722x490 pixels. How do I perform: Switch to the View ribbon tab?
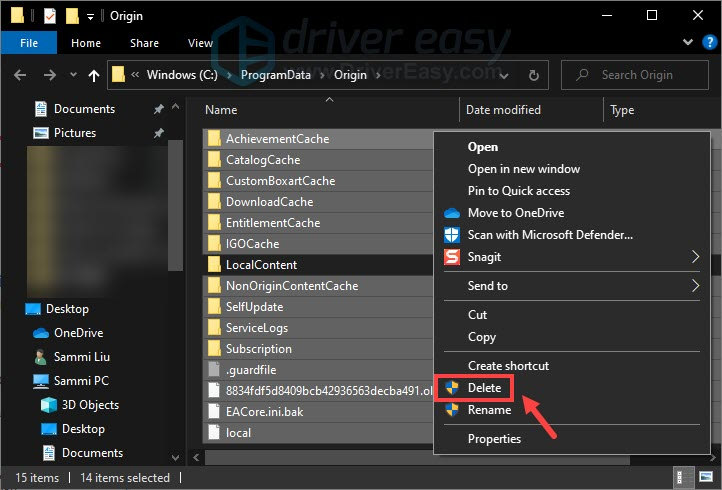pyautogui.click(x=200, y=43)
